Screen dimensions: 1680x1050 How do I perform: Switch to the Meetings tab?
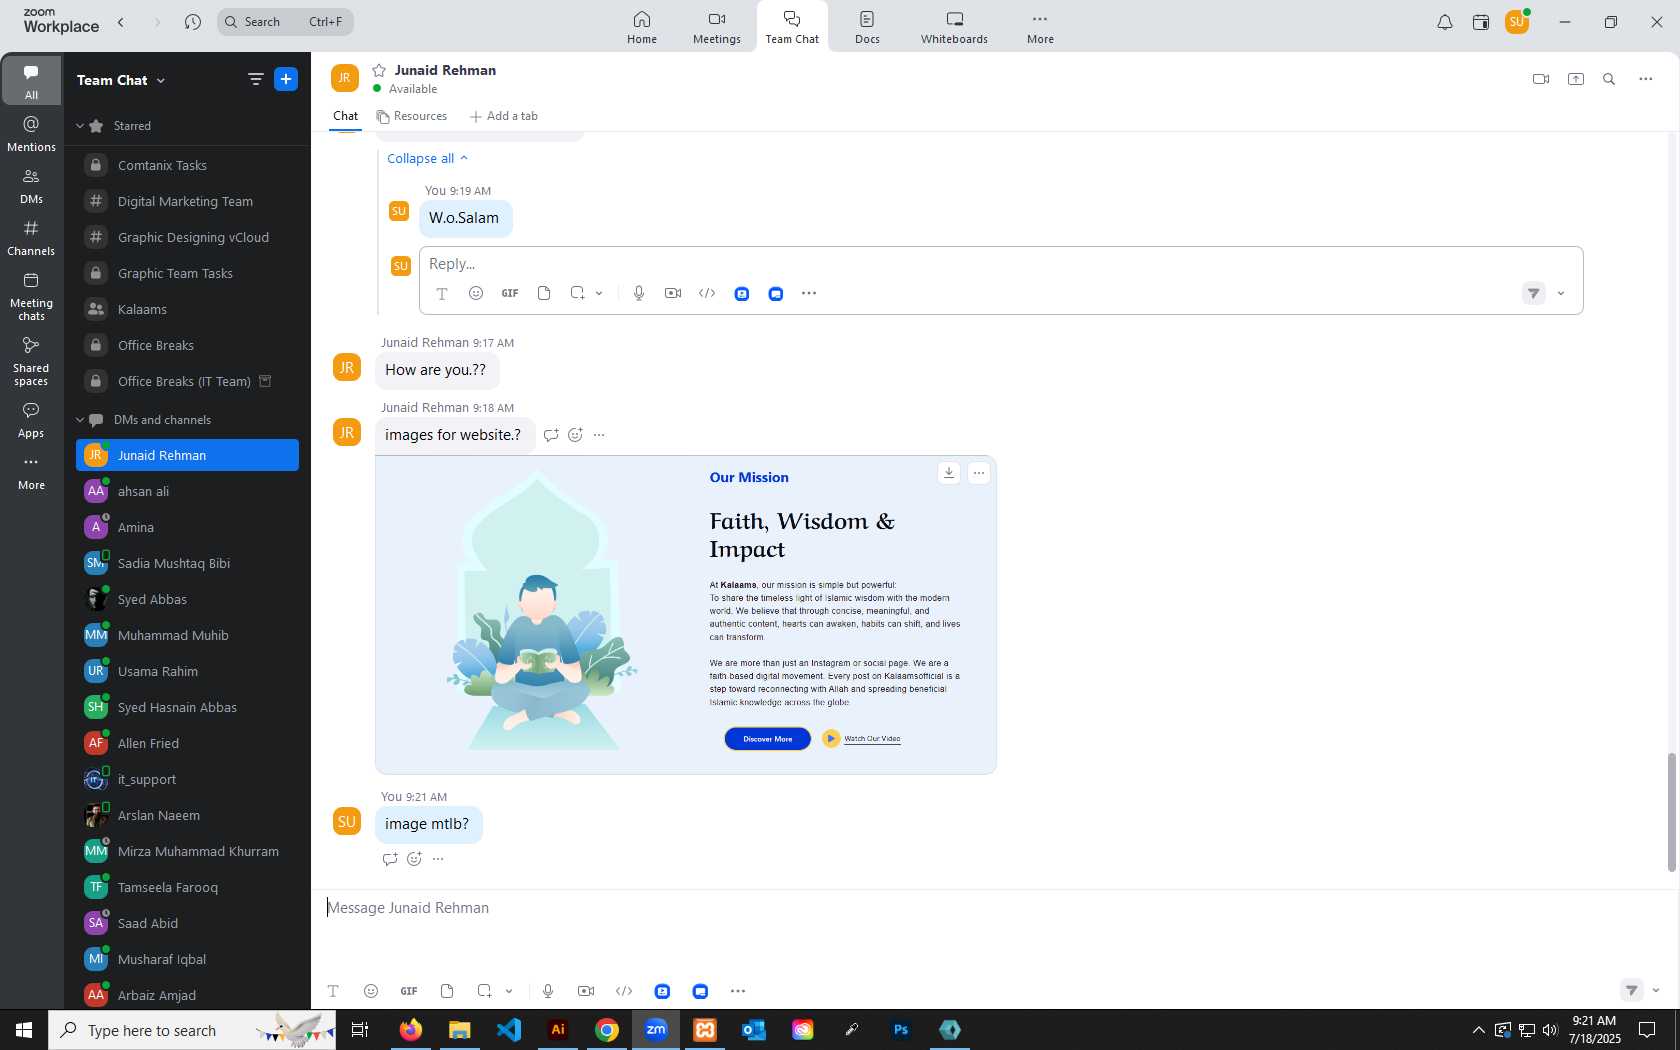coord(717,27)
